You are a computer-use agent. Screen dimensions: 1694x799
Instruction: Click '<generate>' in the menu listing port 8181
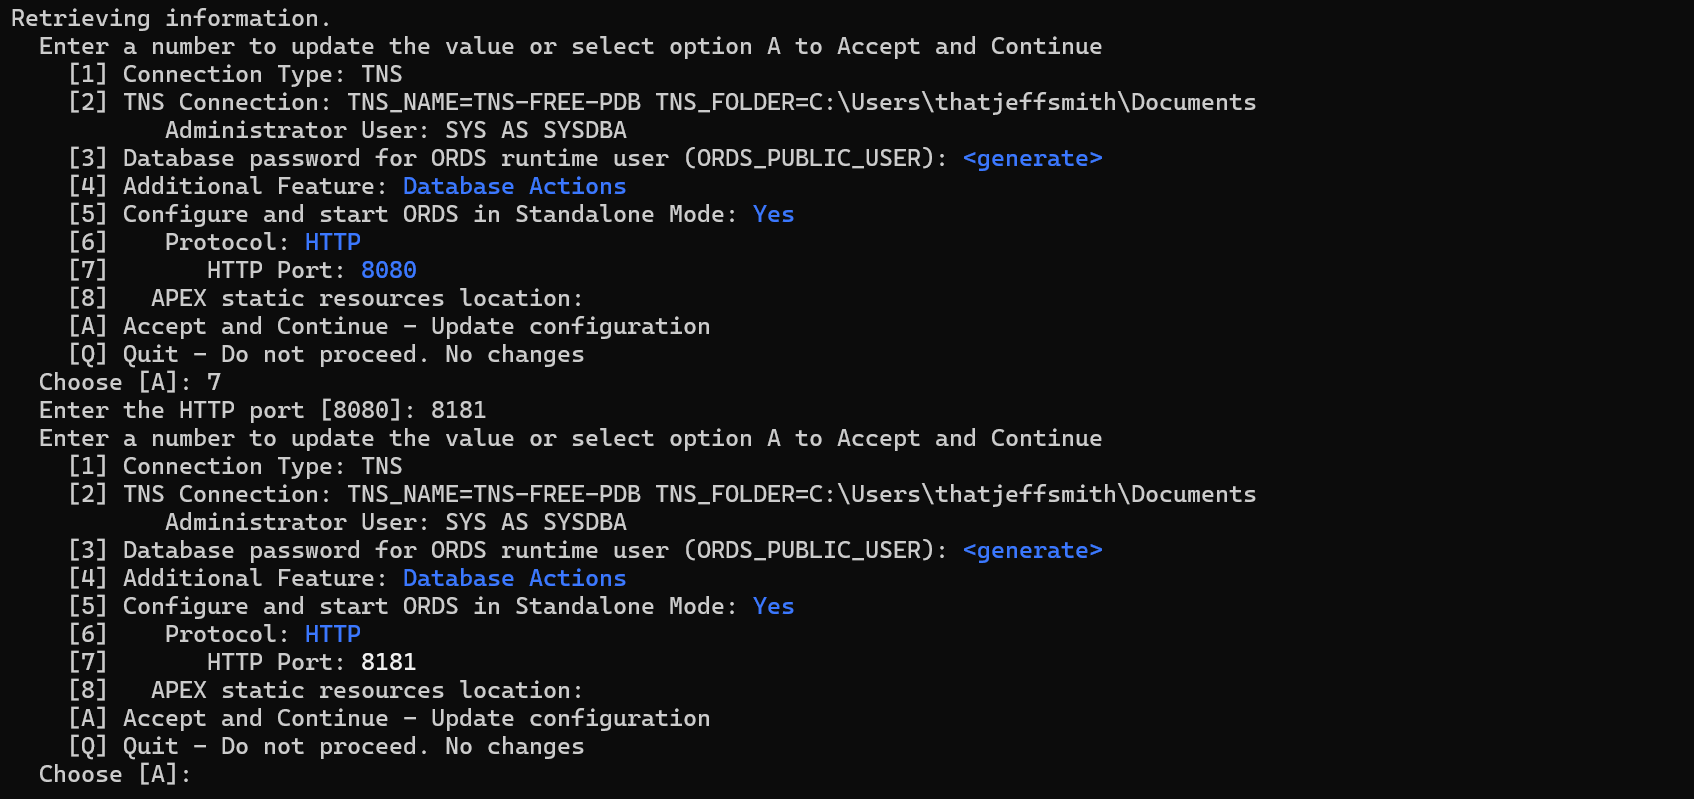(1033, 550)
